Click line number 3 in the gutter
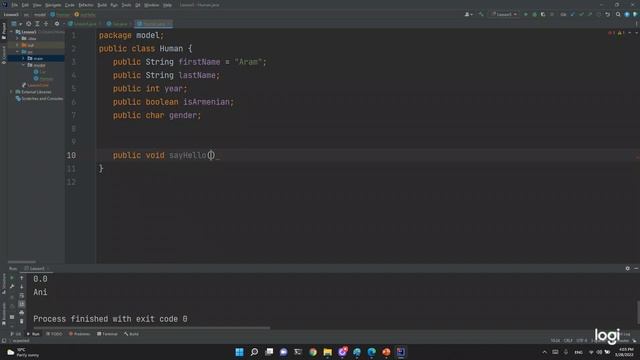 [74, 62]
